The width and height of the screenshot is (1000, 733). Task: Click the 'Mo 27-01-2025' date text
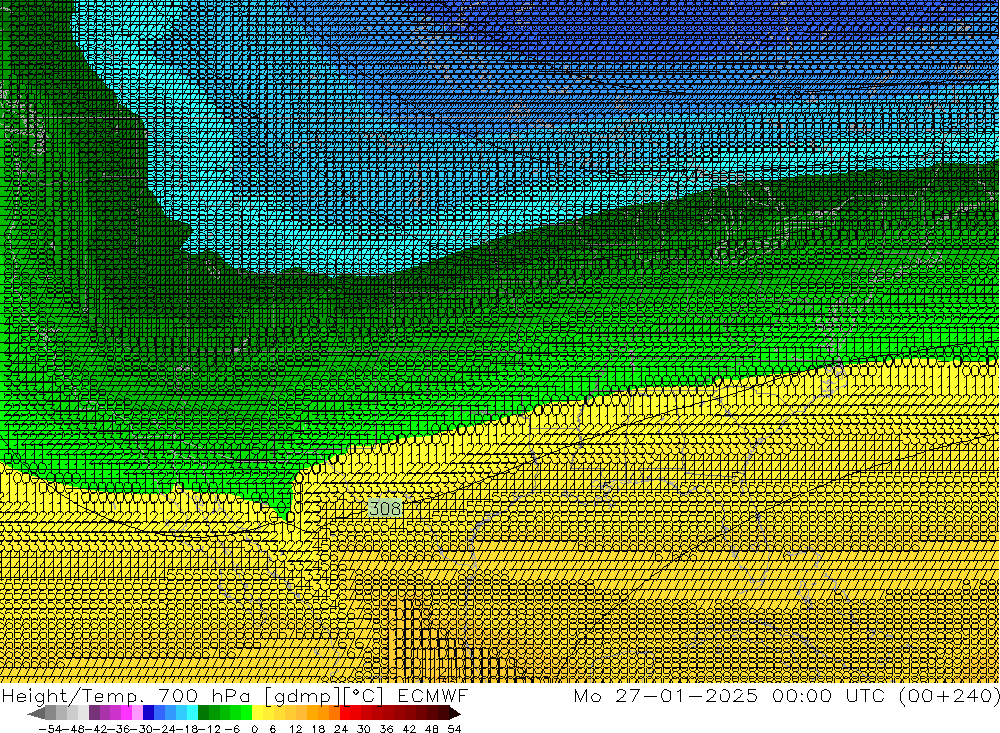coord(666,695)
